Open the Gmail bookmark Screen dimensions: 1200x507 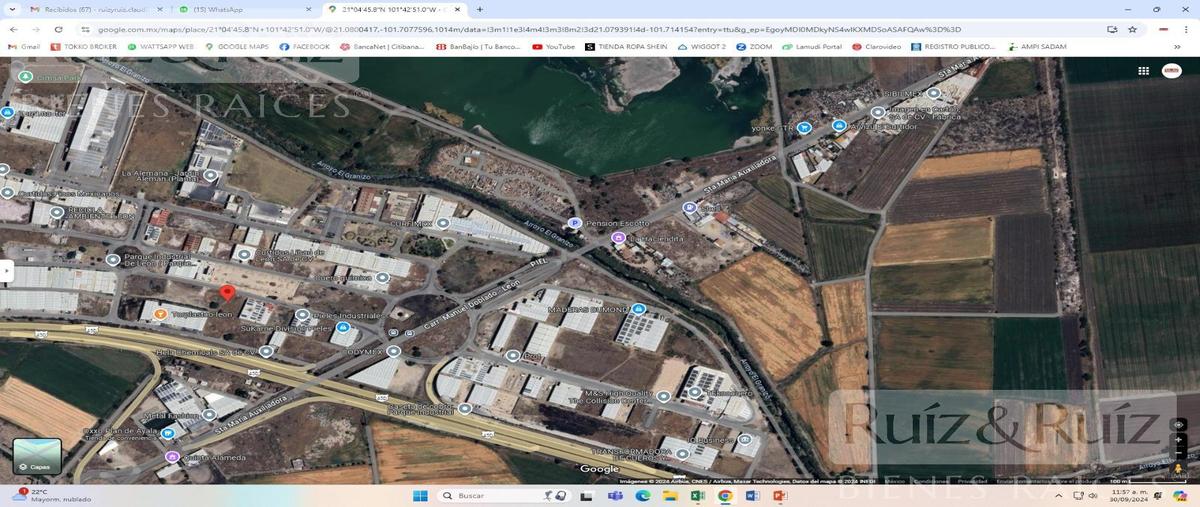click(x=24, y=47)
